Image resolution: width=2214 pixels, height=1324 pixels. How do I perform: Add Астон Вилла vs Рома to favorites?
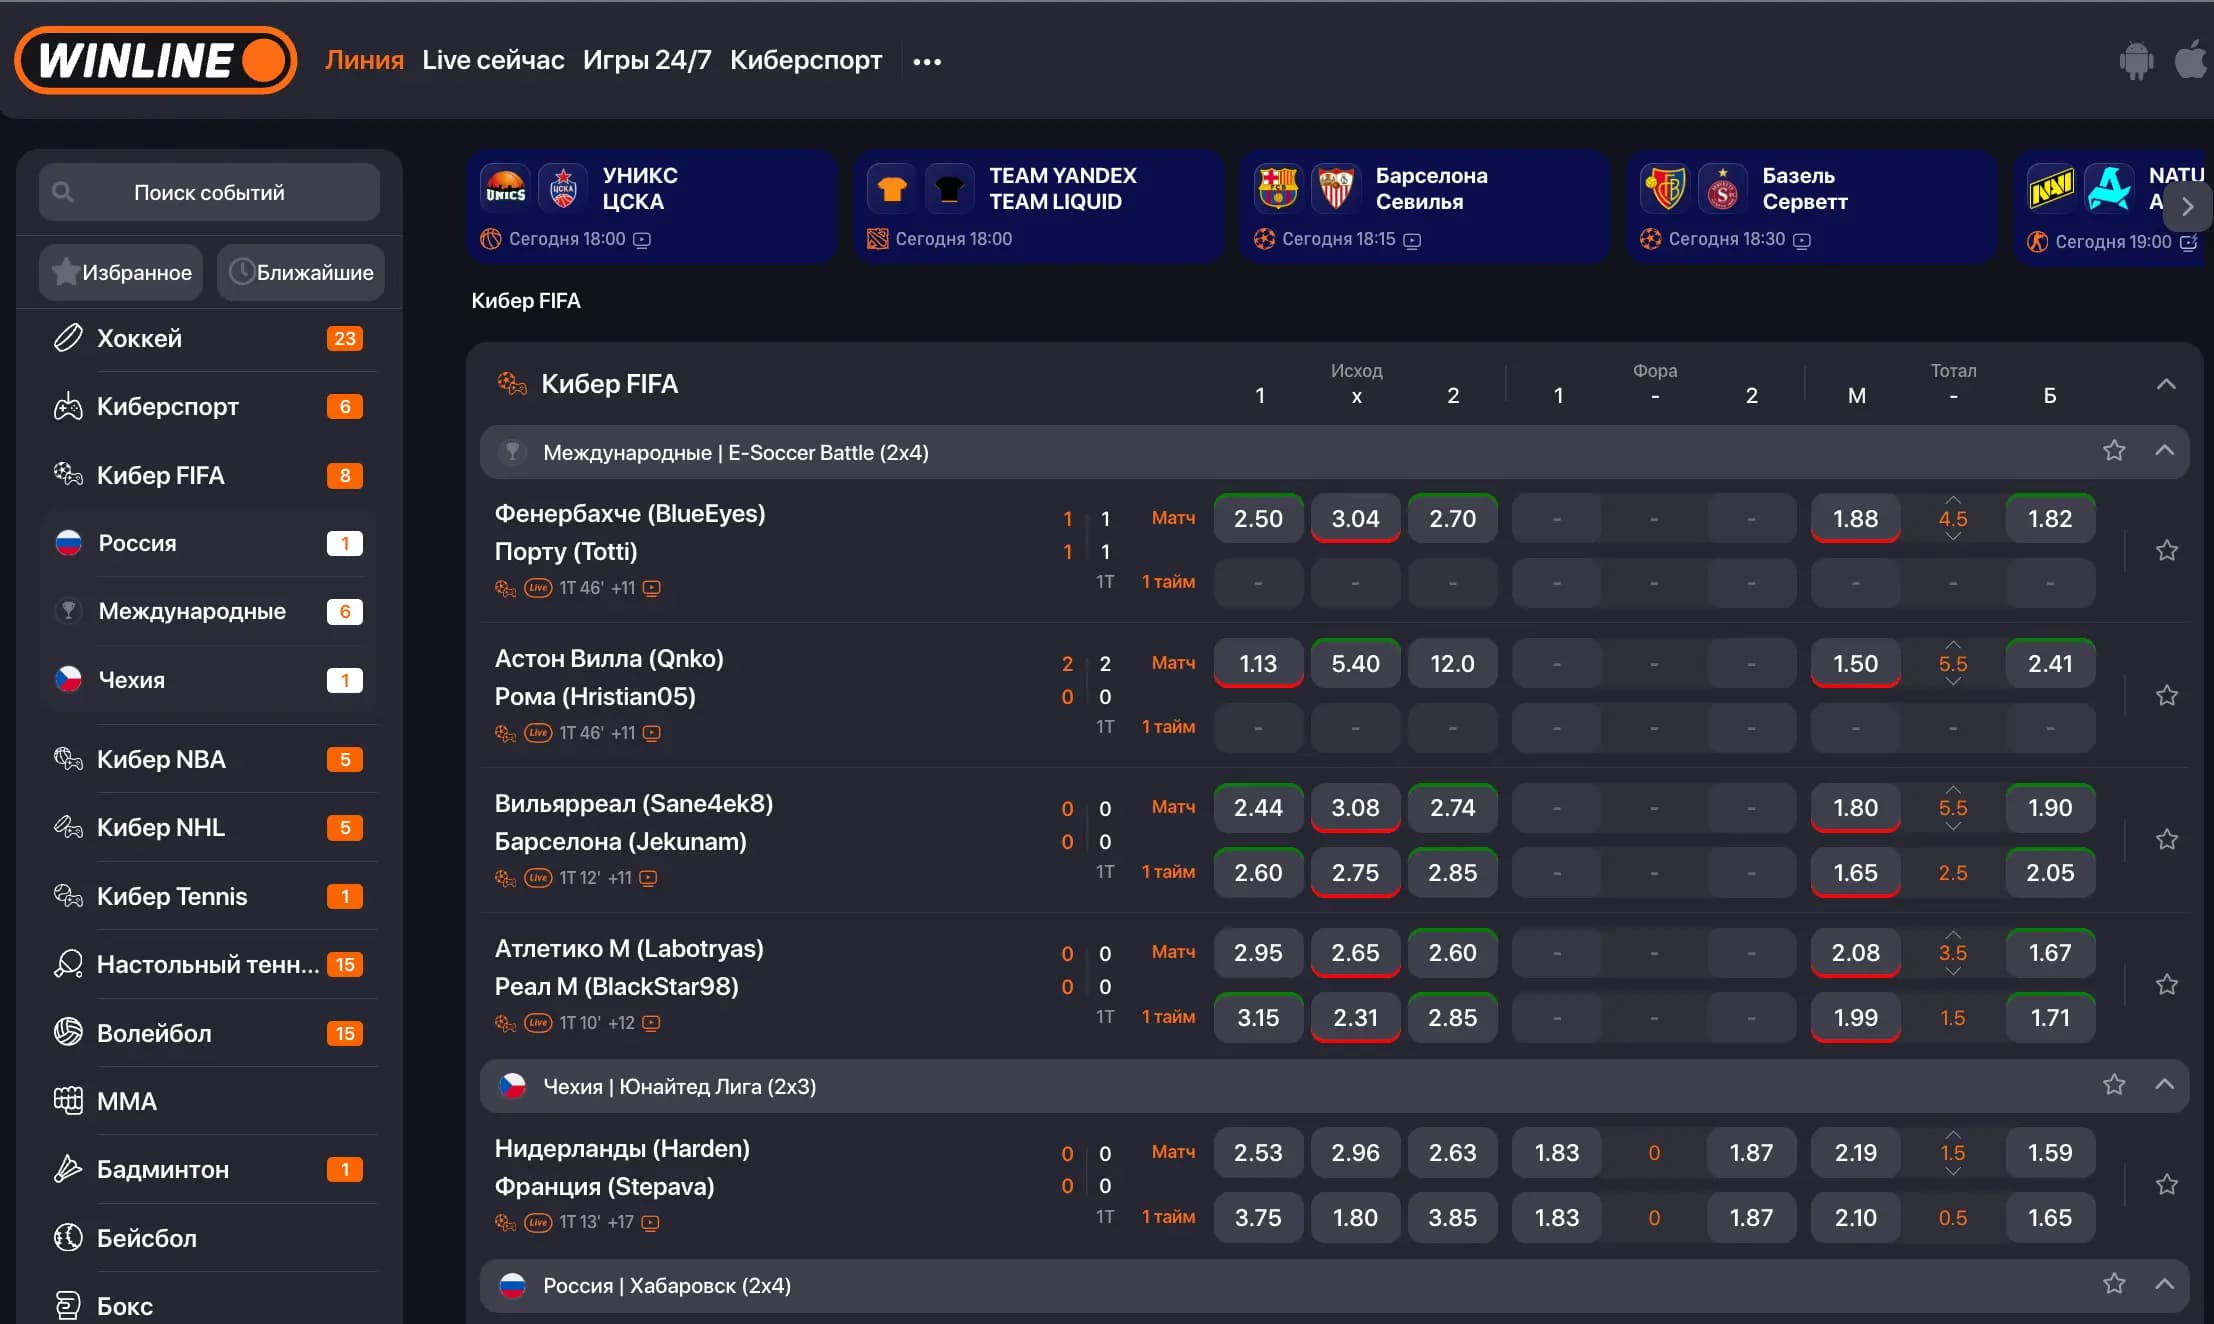[x=2167, y=695]
